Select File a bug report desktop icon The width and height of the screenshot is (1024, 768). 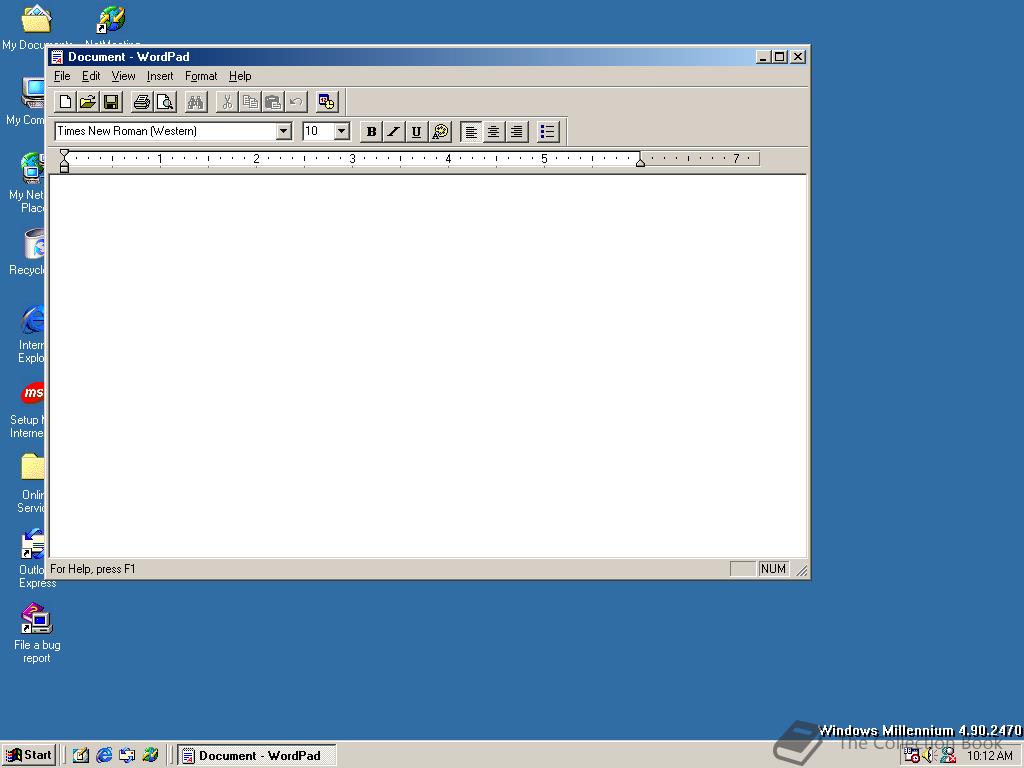[37, 634]
